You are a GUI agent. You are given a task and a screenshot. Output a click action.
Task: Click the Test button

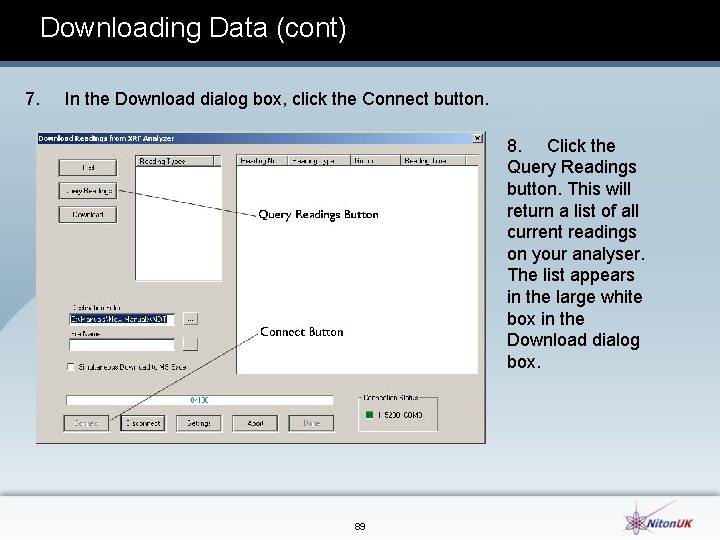(x=88, y=168)
